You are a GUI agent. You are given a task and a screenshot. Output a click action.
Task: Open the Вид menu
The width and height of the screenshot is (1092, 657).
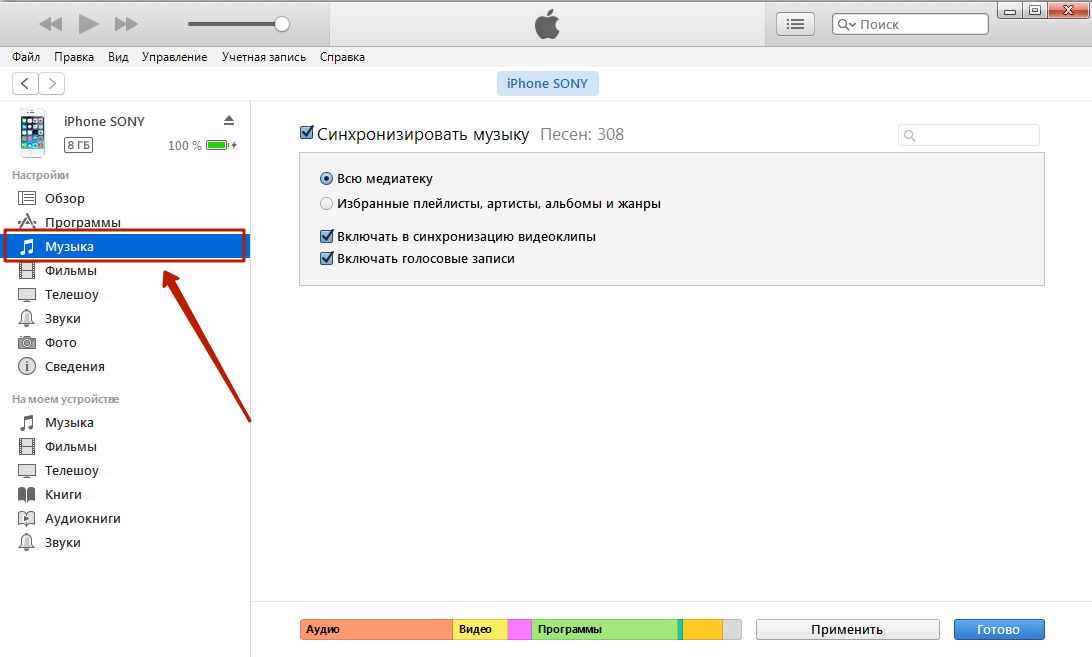pyautogui.click(x=118, y=57)
